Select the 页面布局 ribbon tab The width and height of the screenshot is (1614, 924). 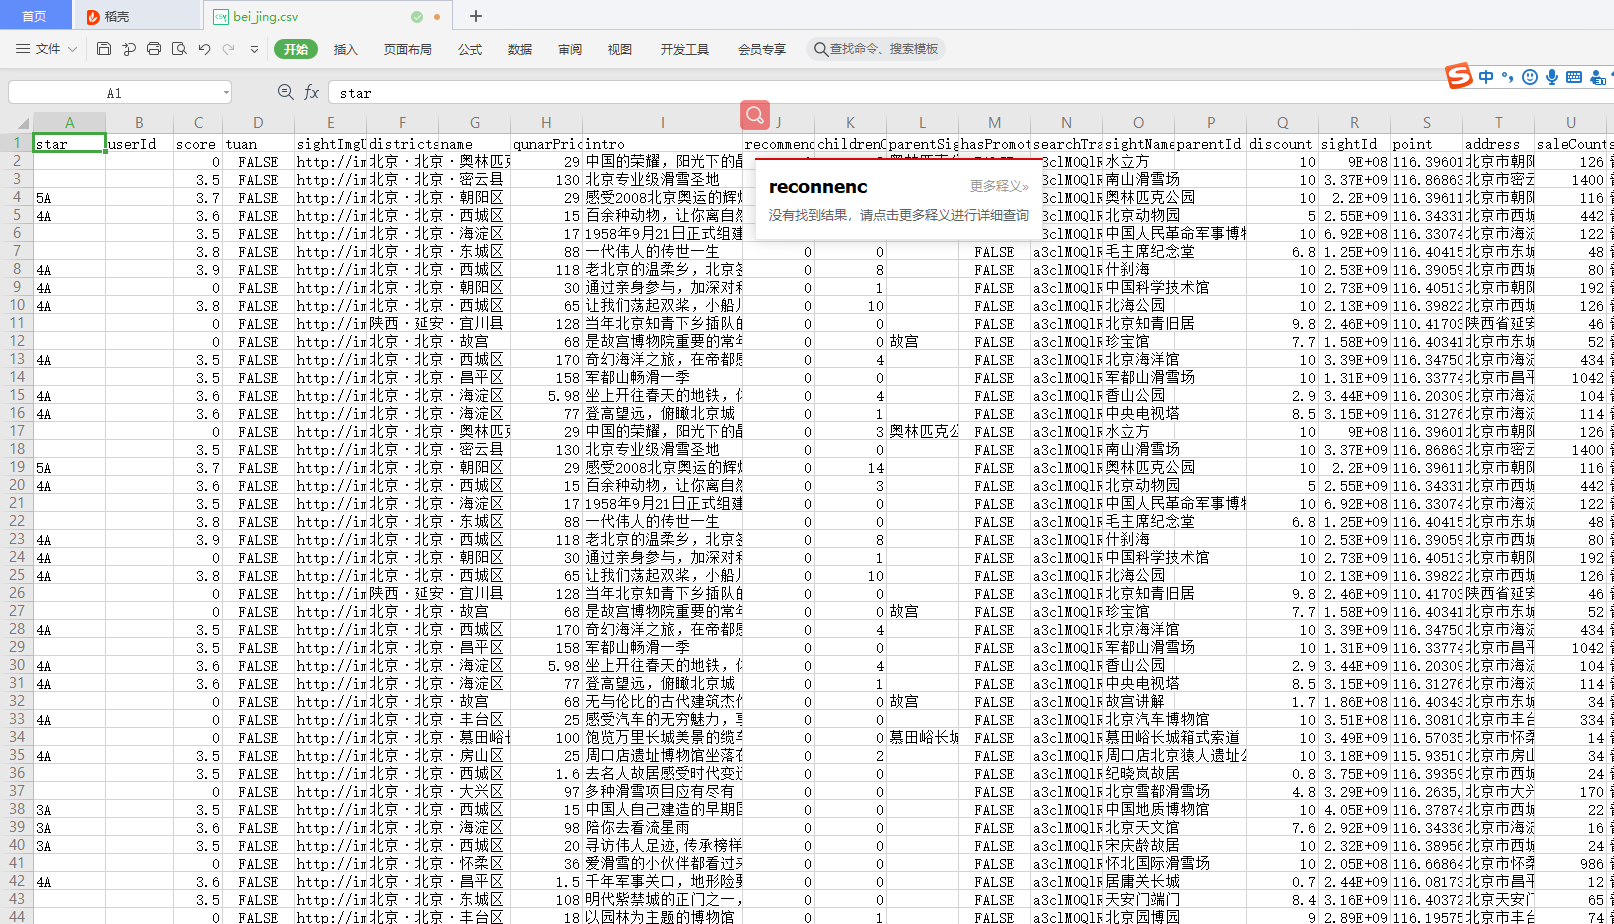click(x=408, y=49)
